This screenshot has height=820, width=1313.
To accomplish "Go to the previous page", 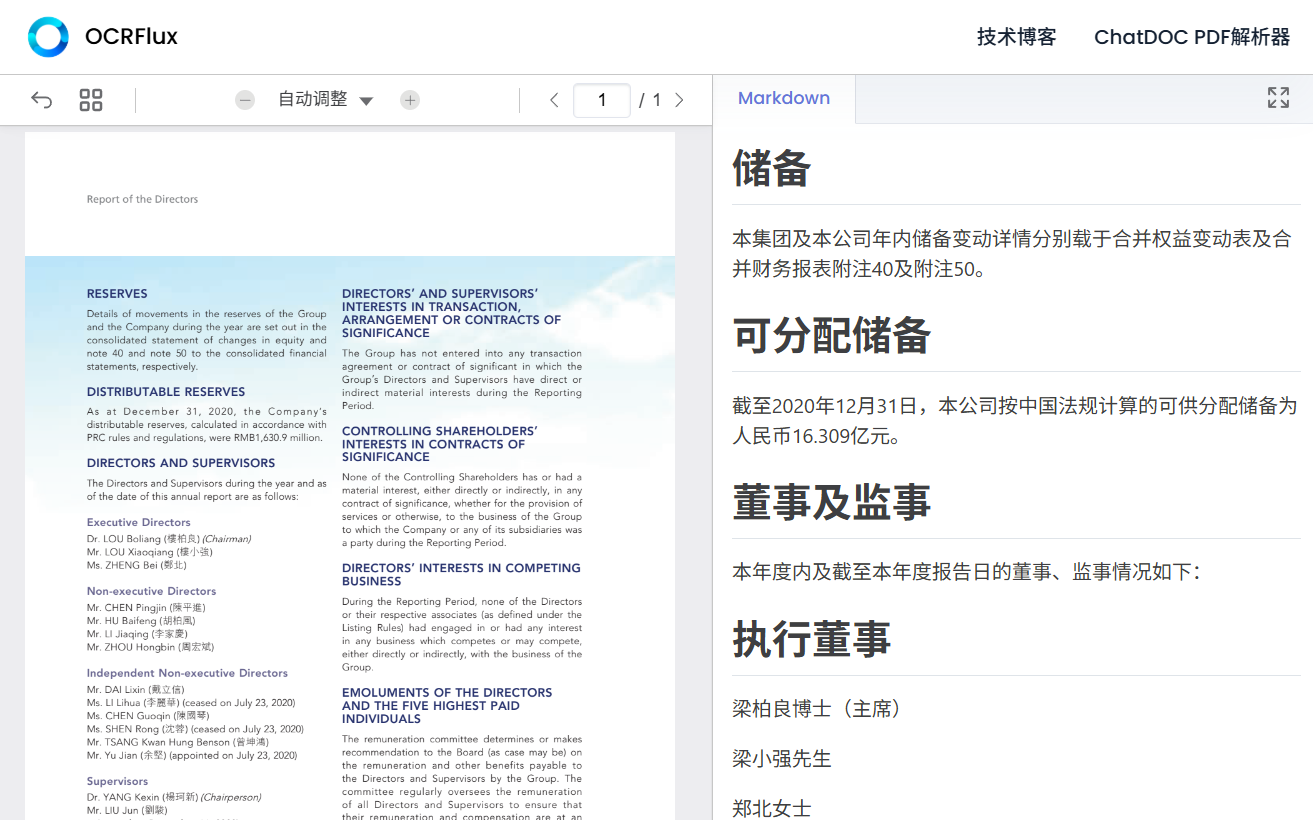I will pyautogui.click(x=554, y=100).
